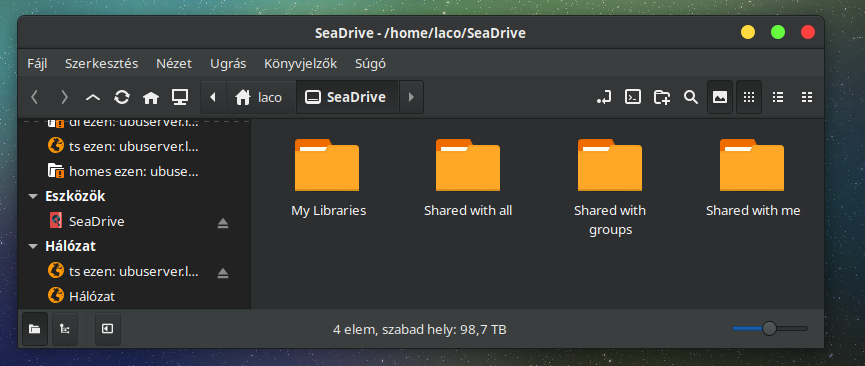The image size is (865, 366).
Task: Open the Szerkesztés menu
Action: point(102,63)
